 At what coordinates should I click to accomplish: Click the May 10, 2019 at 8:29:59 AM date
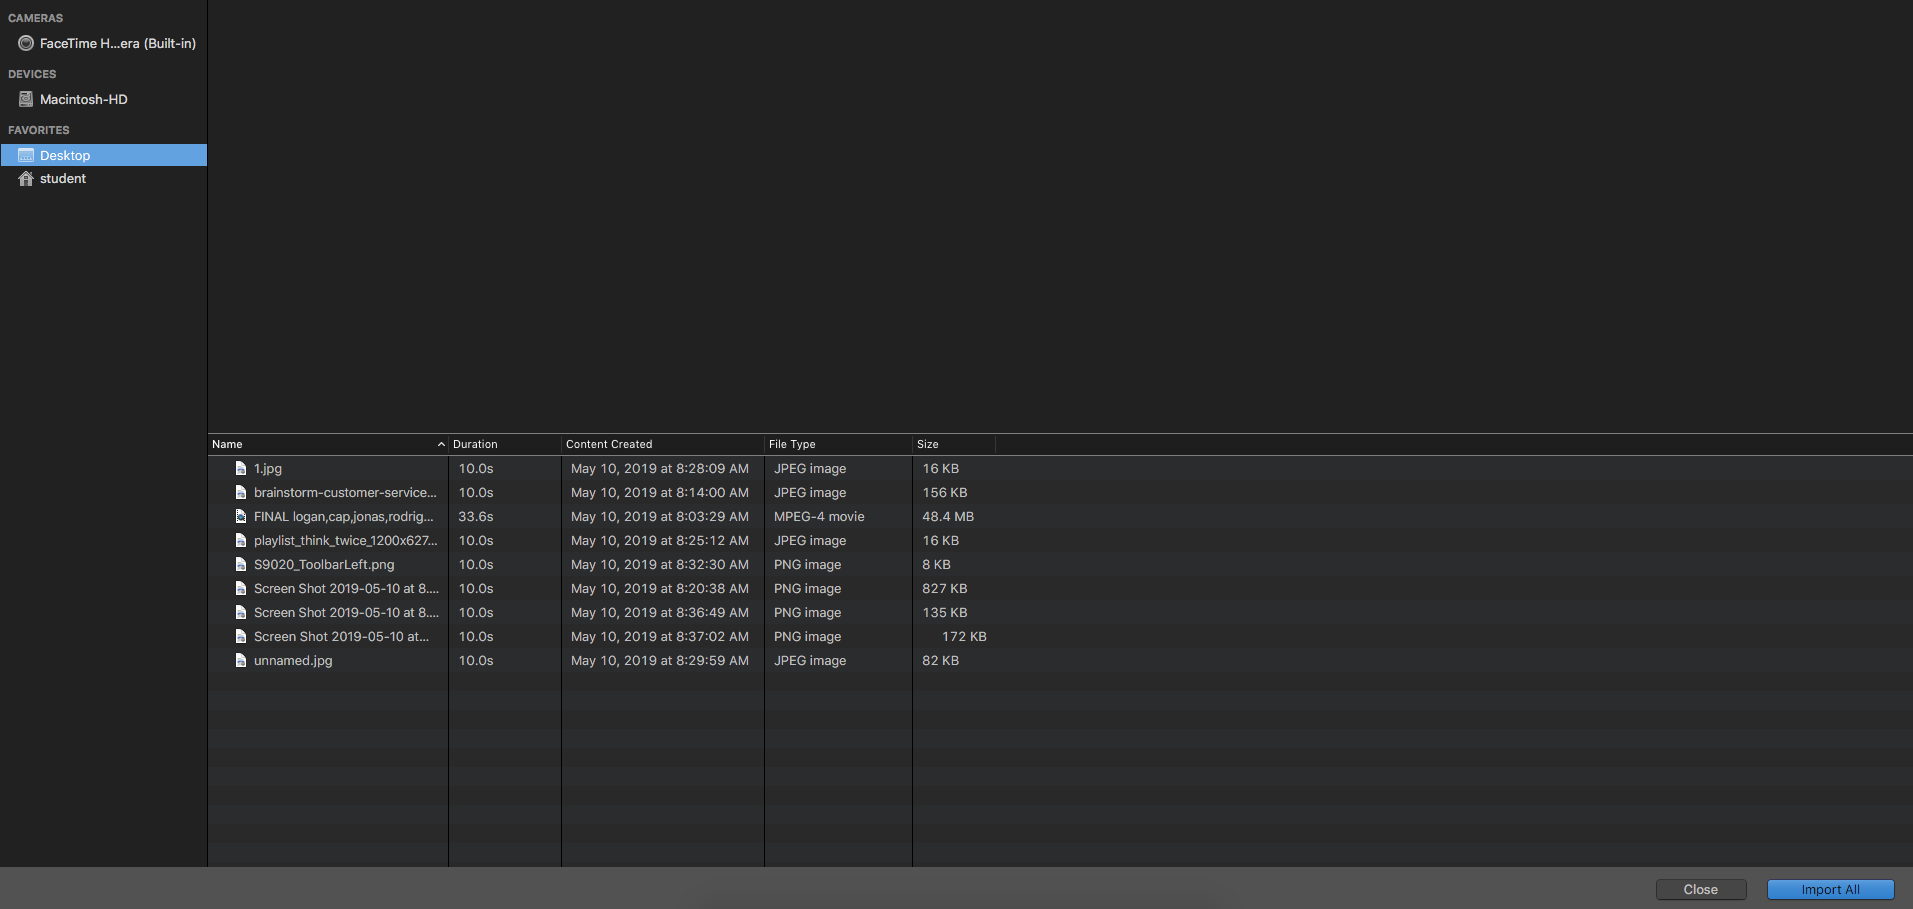tap(660, 660)
